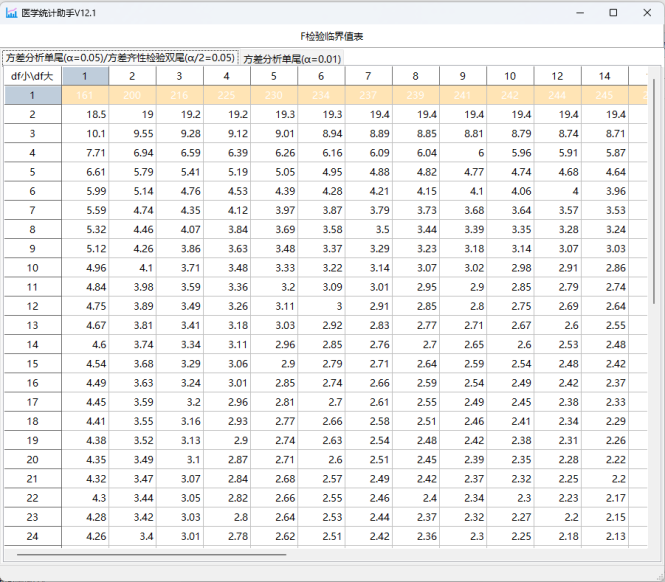Select cell 6.59 in row 4
Image resolution: width=665 pixels, height=582 pixels.
(180, 153)
